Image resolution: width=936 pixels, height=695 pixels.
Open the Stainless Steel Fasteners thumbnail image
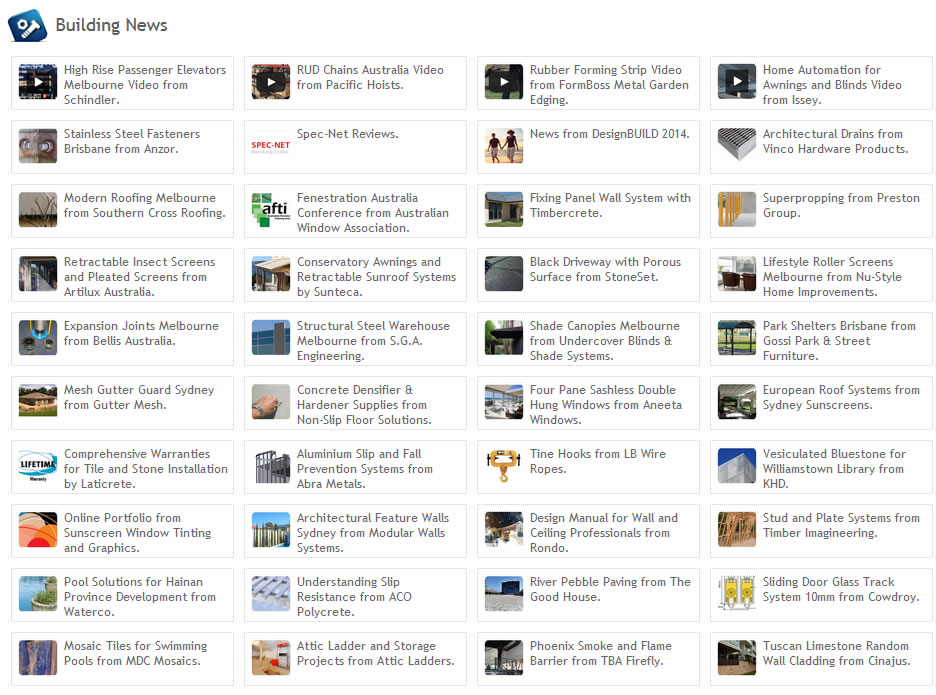(38, 145)
